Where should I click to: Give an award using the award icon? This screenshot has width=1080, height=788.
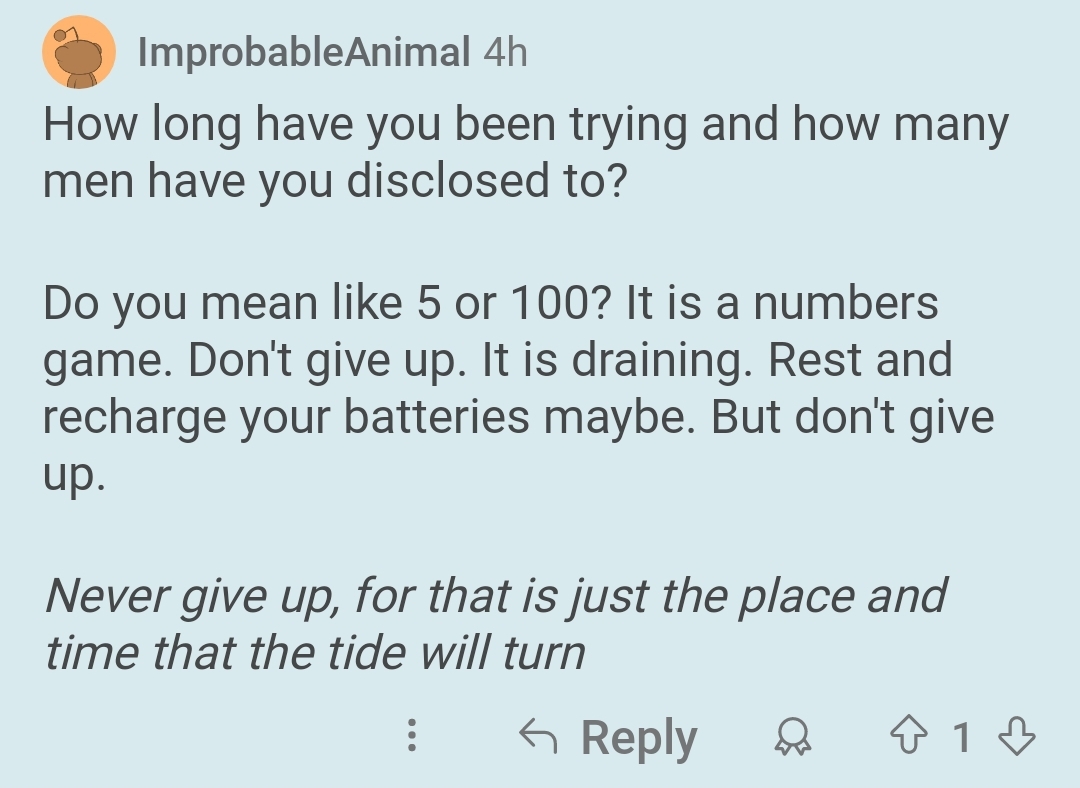pos(791,738)
